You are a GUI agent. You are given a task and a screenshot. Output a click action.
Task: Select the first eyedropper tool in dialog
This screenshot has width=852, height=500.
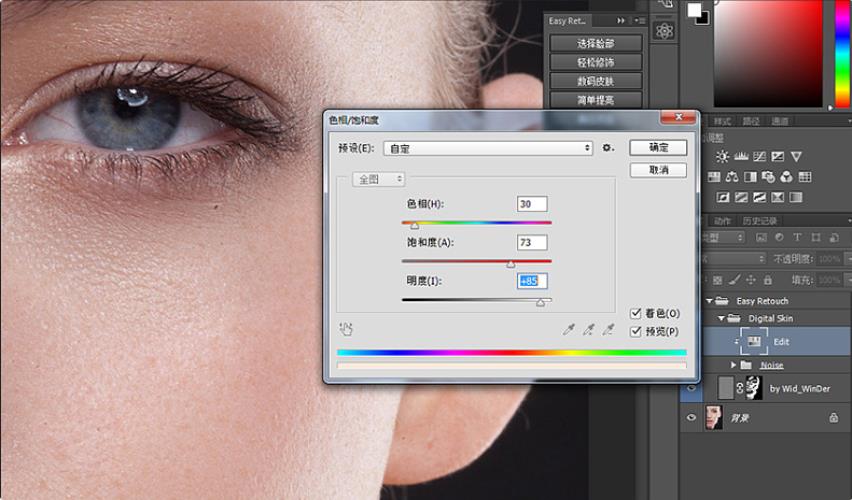569,329
